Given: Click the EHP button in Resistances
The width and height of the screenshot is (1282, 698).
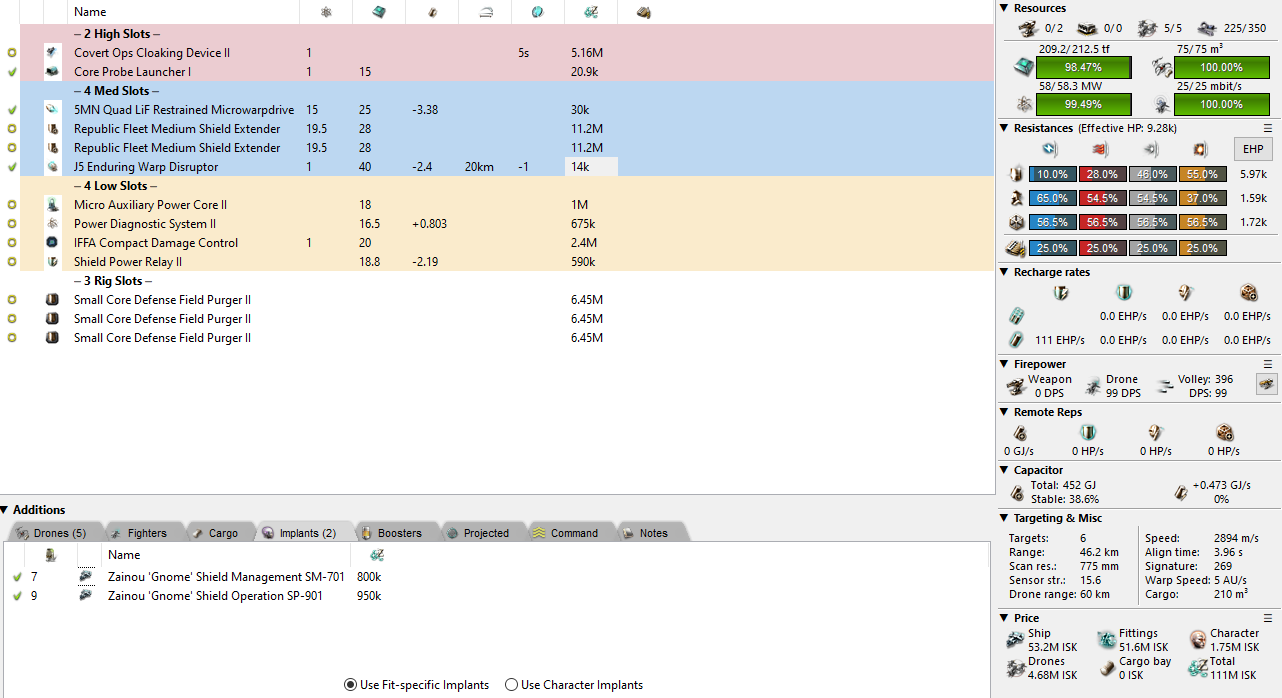Looking at the screenshot, I should [x=1252, y=150].
